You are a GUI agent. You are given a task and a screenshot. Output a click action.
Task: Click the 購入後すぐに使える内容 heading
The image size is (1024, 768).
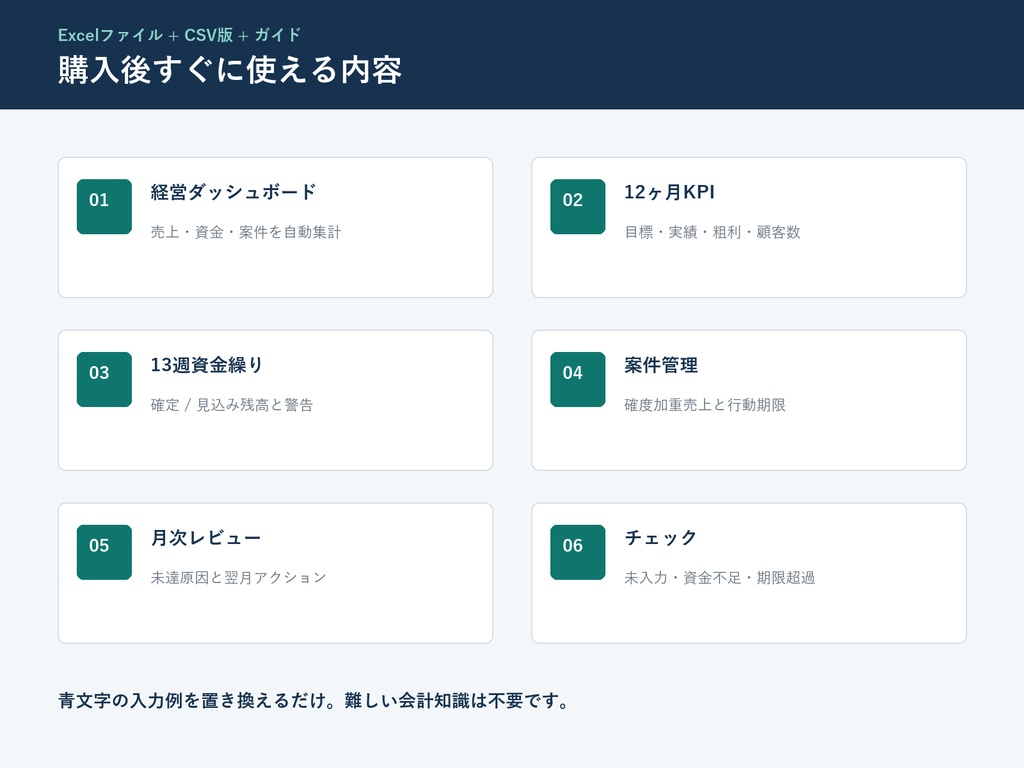click(230, 70)
